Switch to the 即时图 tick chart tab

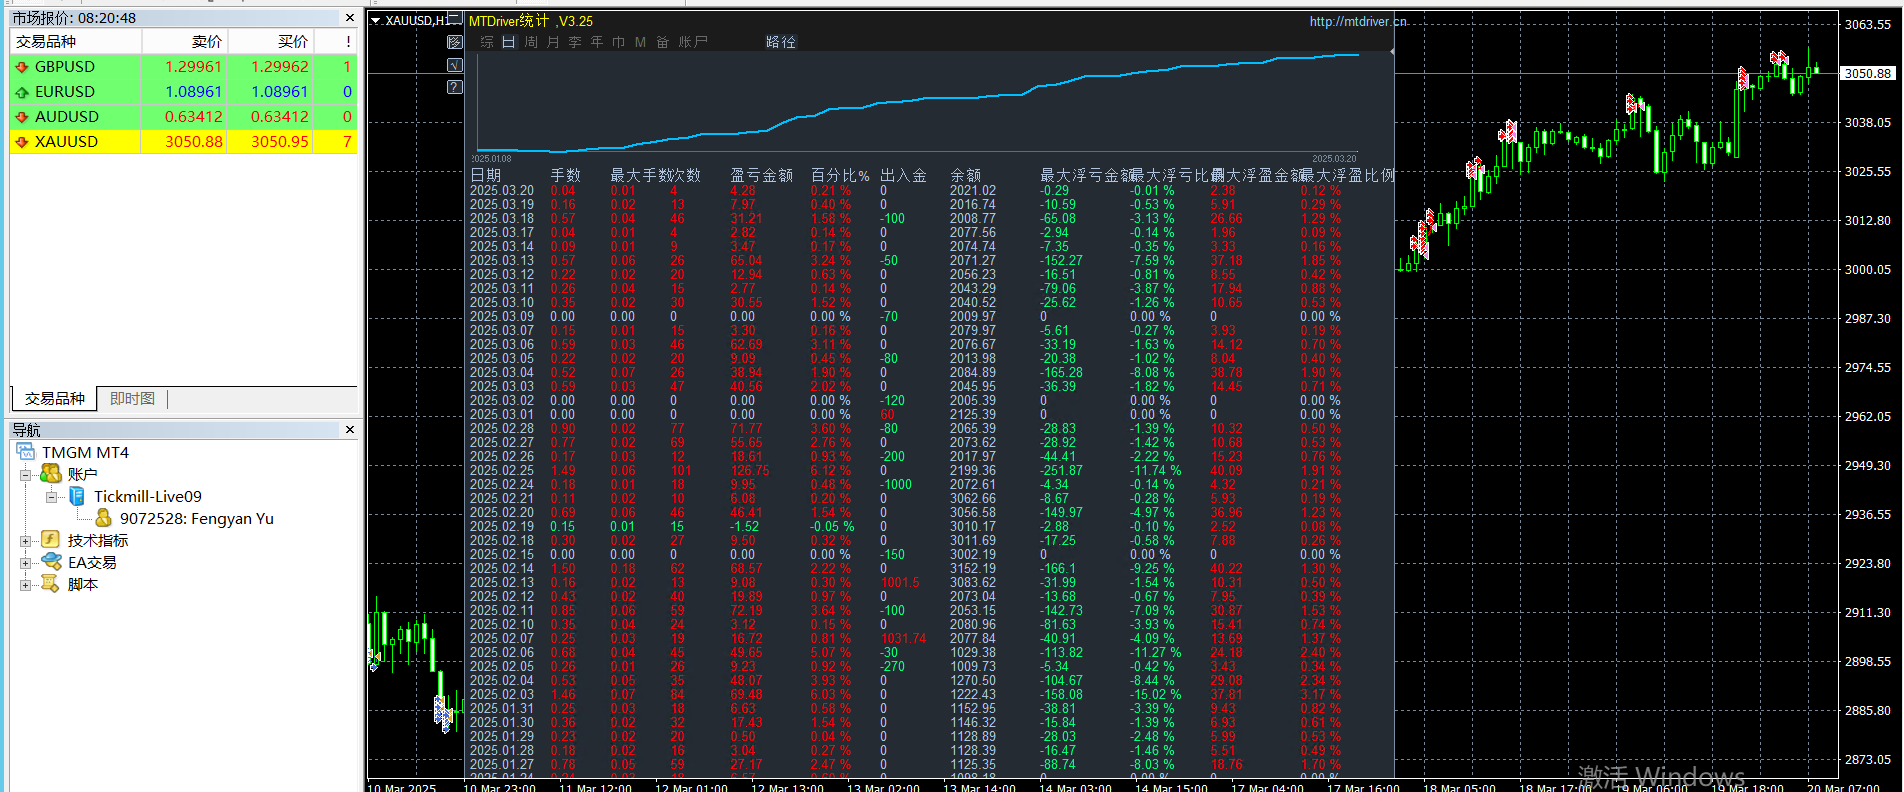[133, 399]
